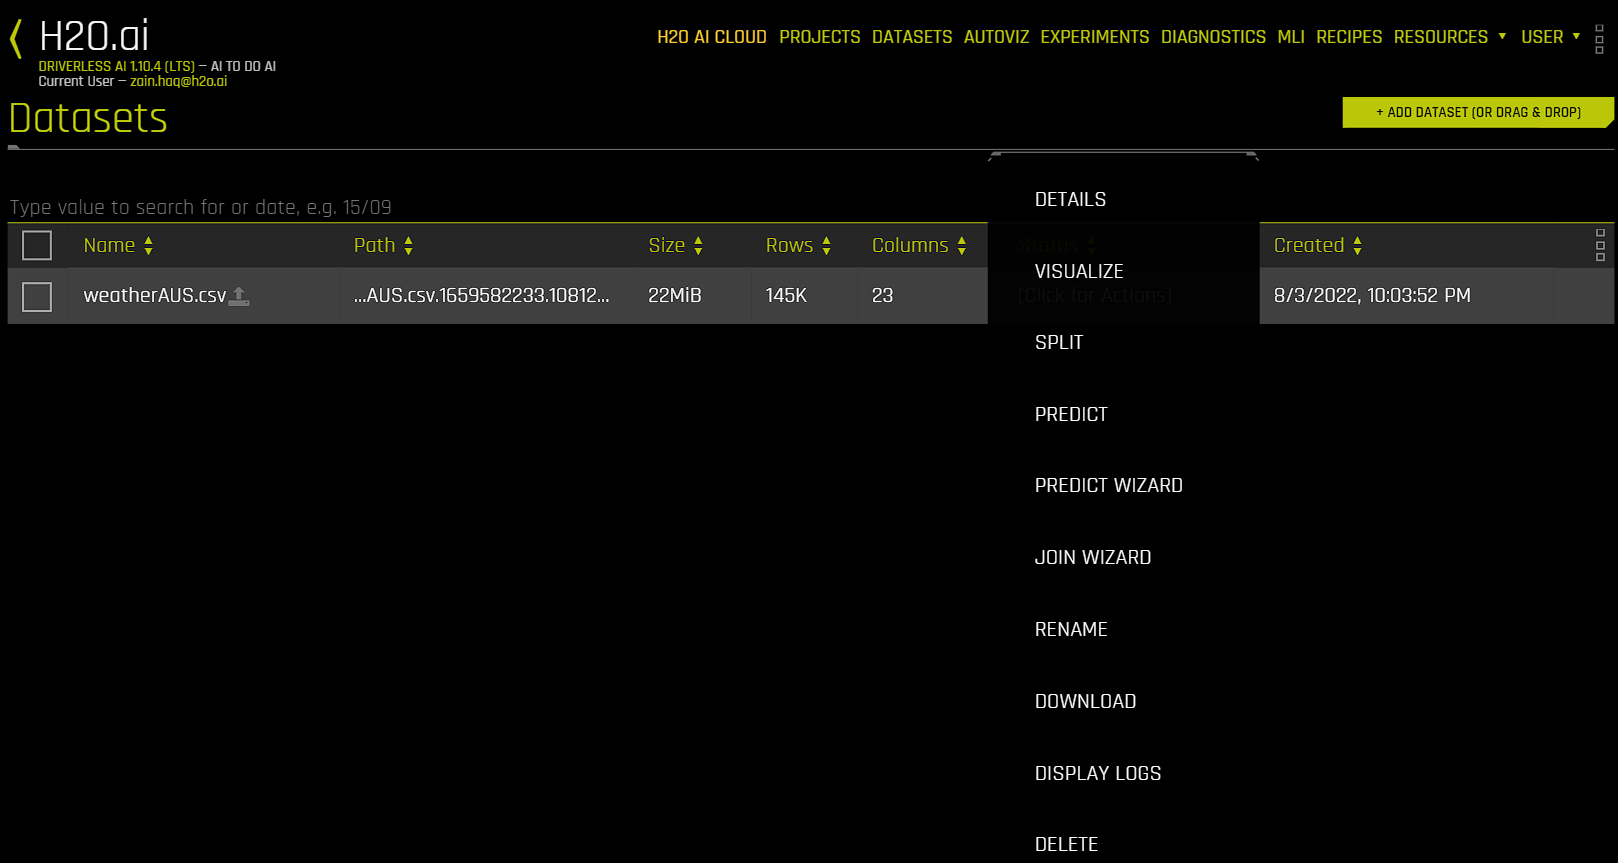1618x863 pixels.
Task: Focus the dataset search input field
Action: pyautogui.click(x=498, y=207)
